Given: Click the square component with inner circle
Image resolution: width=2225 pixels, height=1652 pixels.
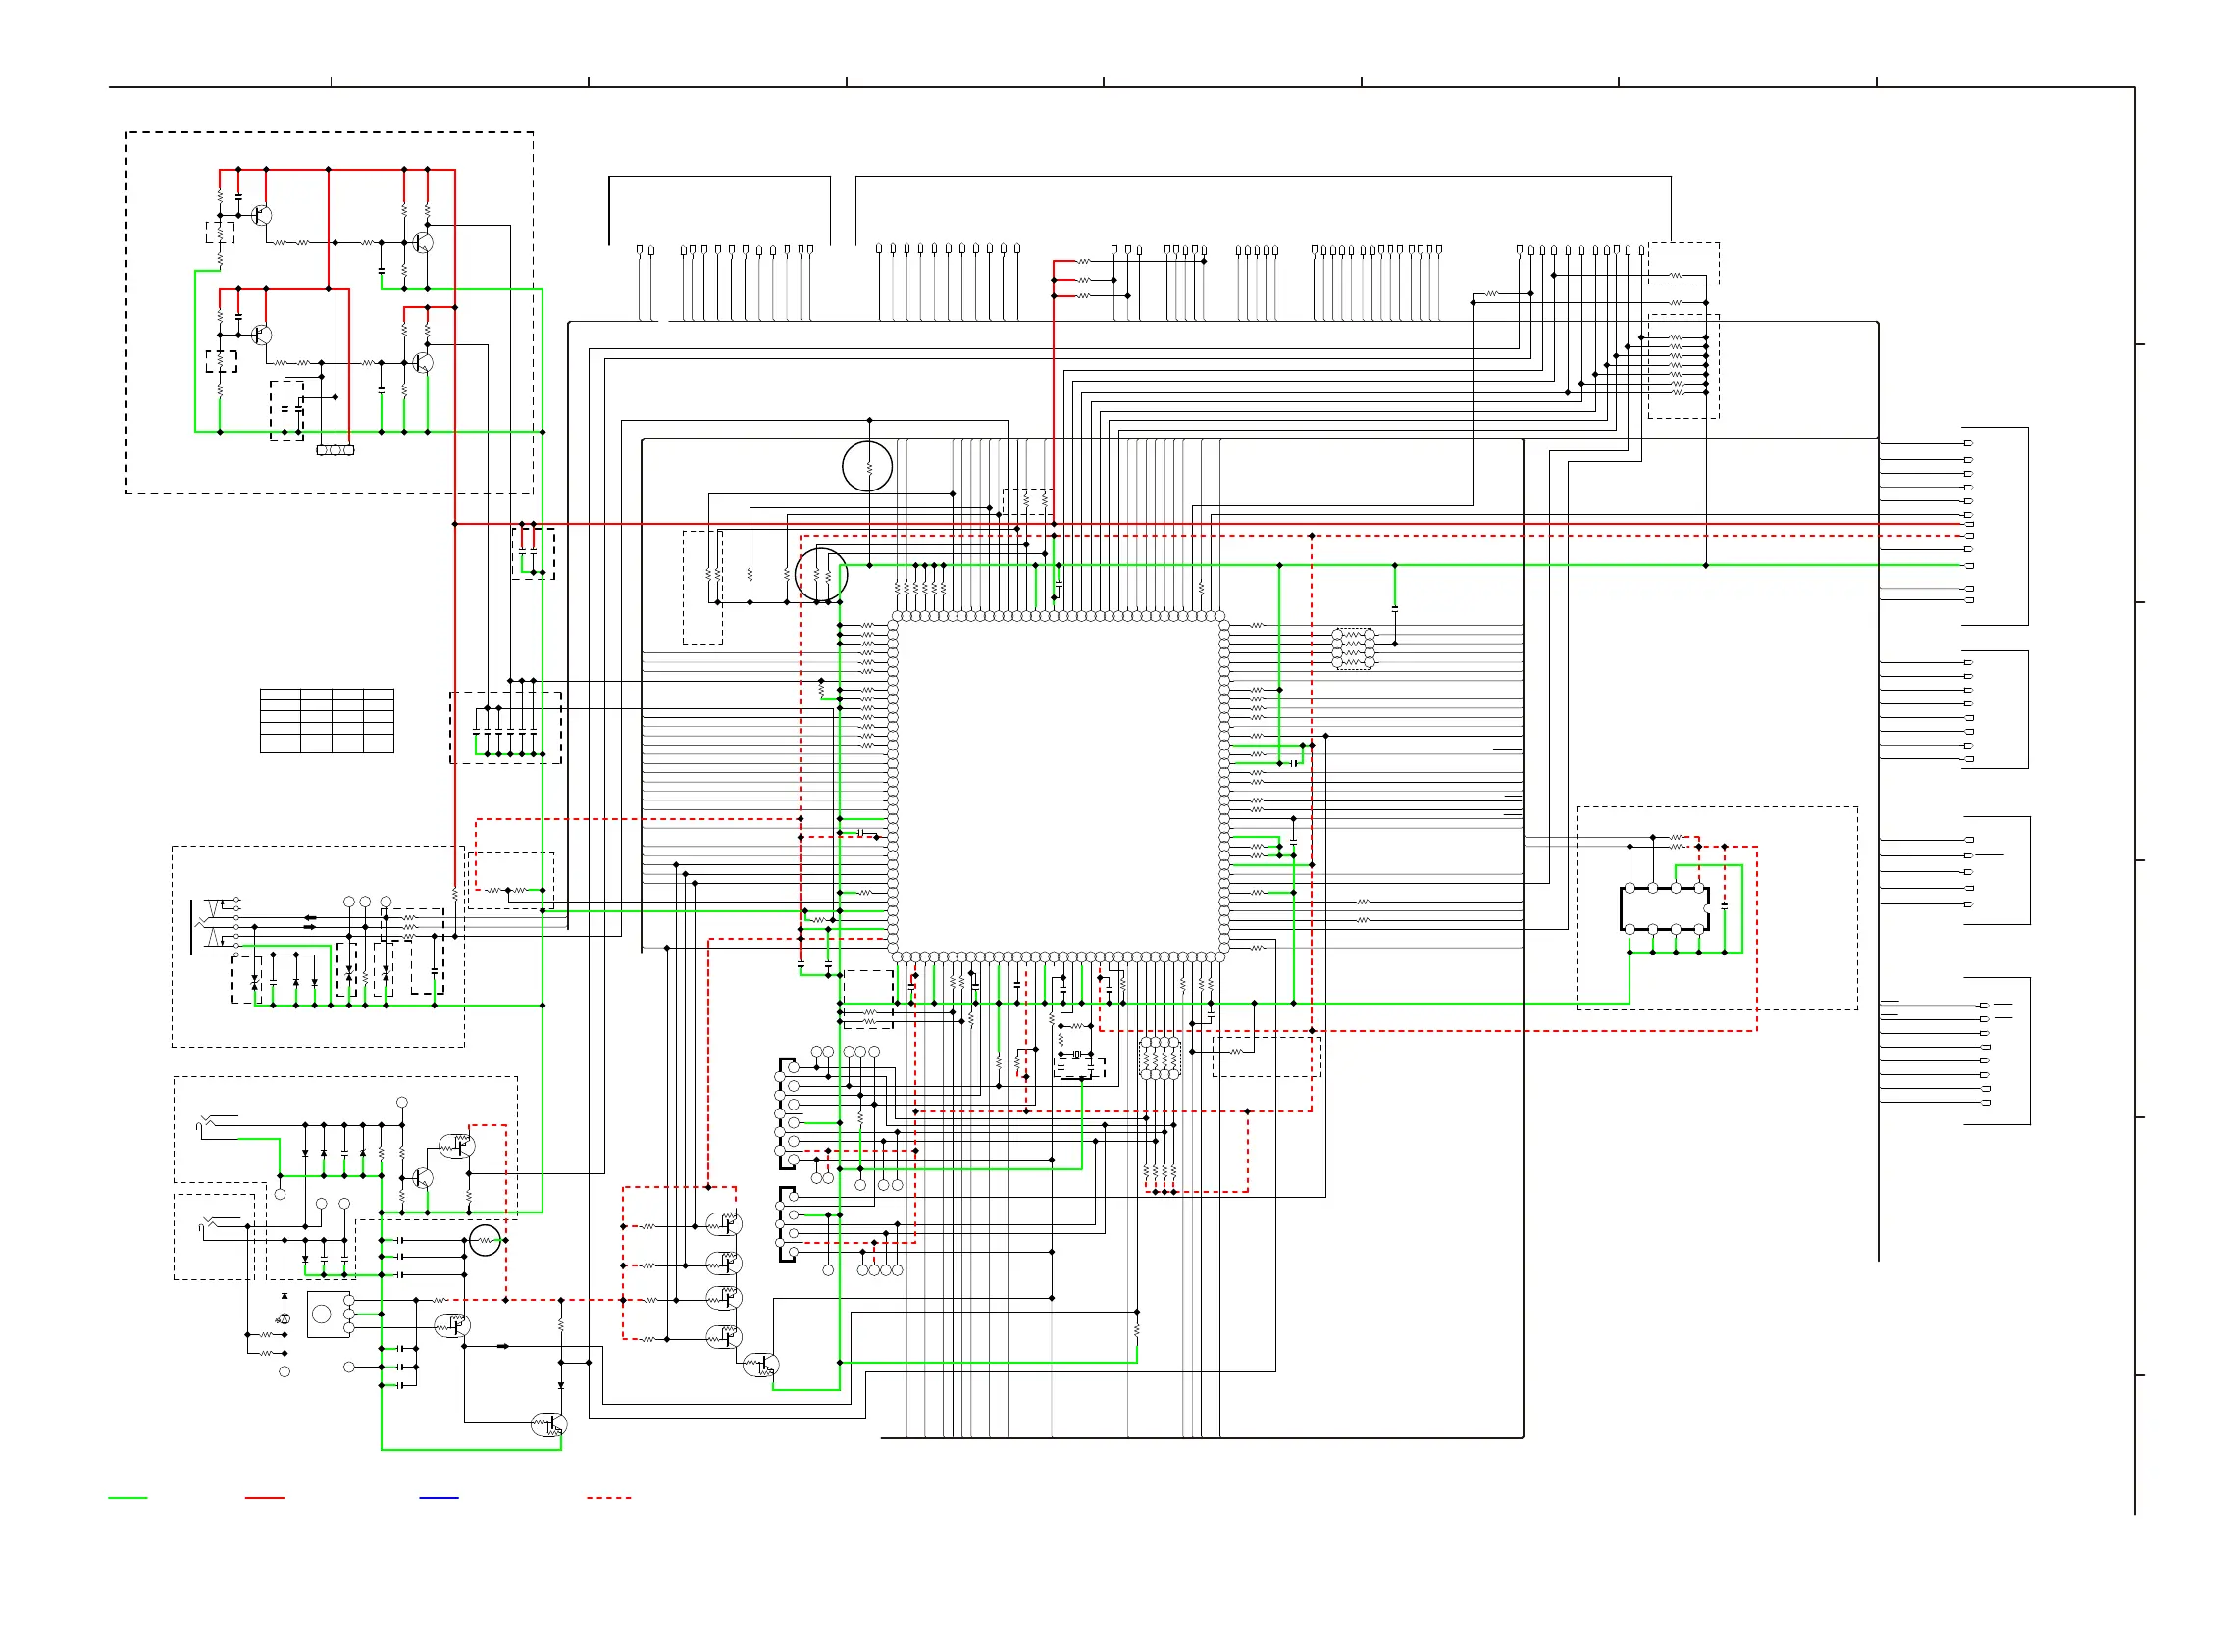Looking at the screenshot, I should [322, 1314].
